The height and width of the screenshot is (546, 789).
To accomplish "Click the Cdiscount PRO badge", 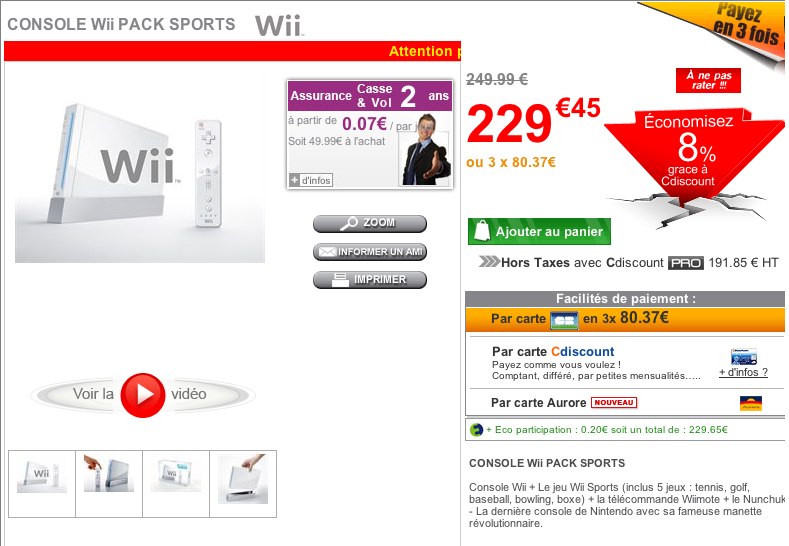I will [685, 263].
